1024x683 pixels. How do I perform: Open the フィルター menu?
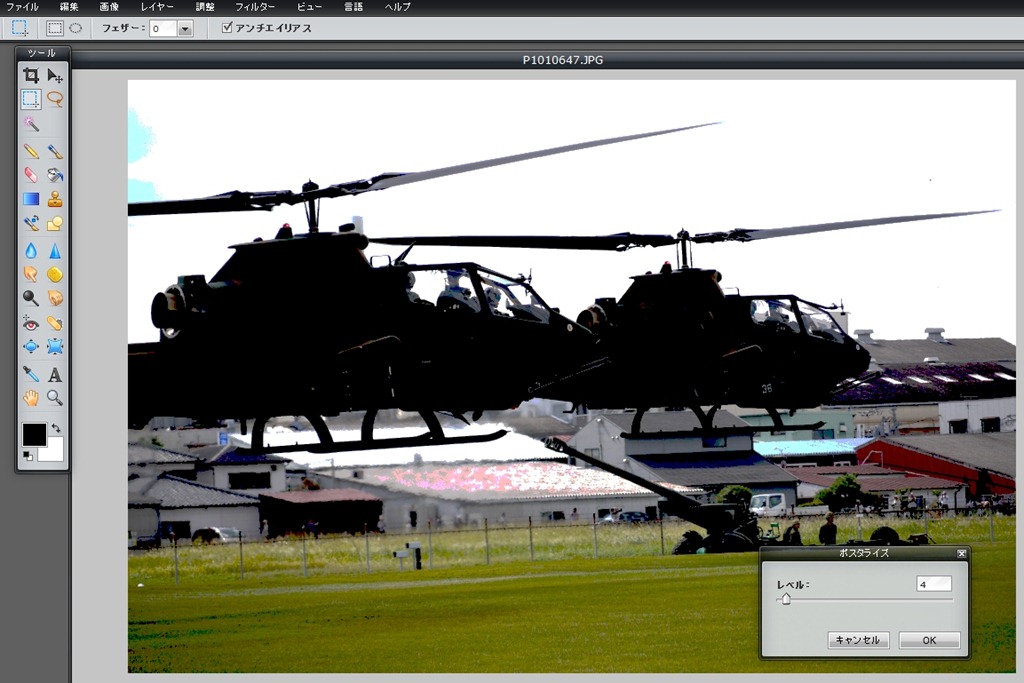(254, 7)
